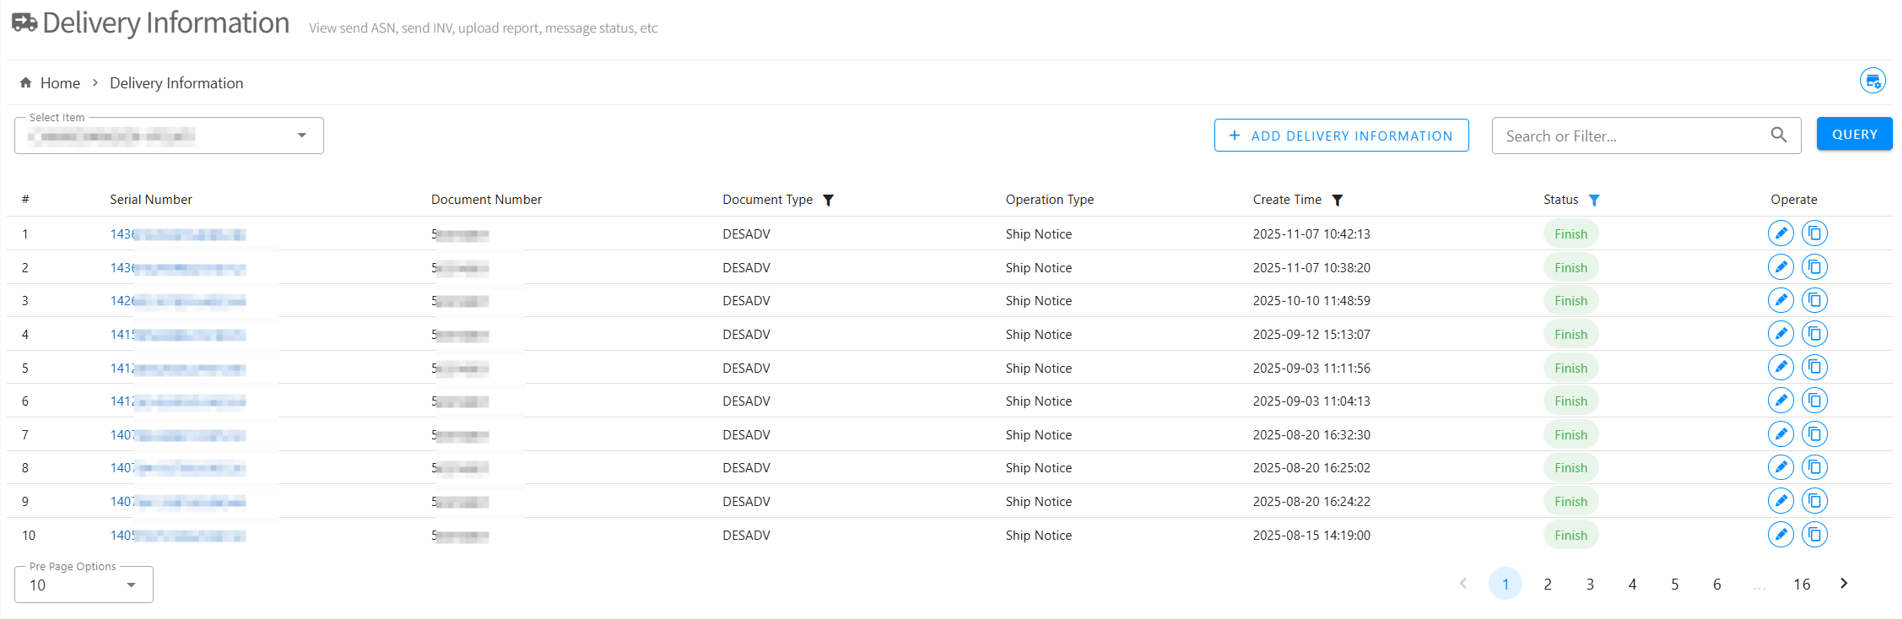Open Document Type column filter
The height and width of the screenshot is (619, 1902).
828,200
